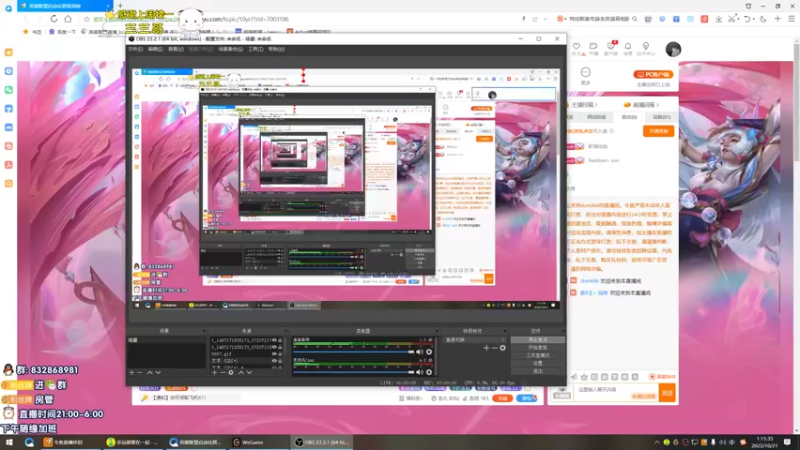Move the source down in the list
The image size is (800, 450).
pos(249,372)
